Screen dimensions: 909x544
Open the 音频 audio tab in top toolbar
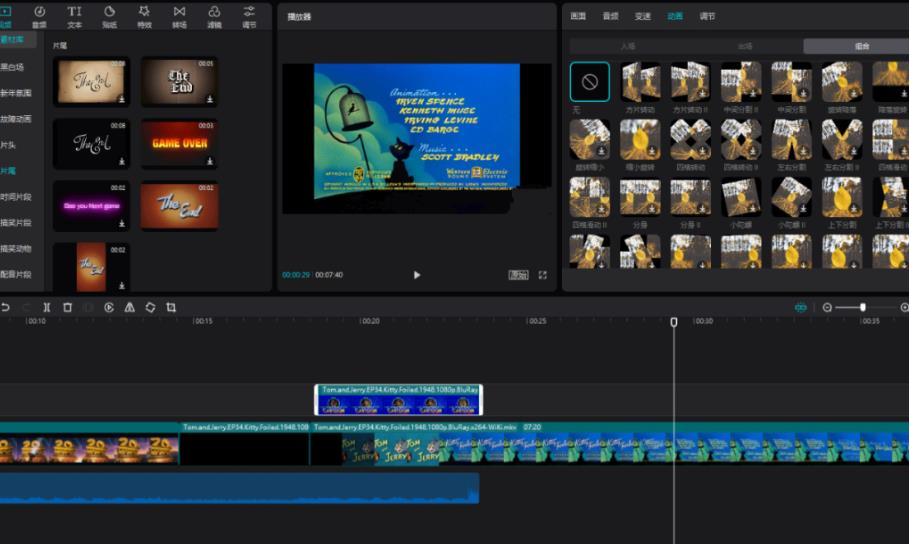point(39,16)
